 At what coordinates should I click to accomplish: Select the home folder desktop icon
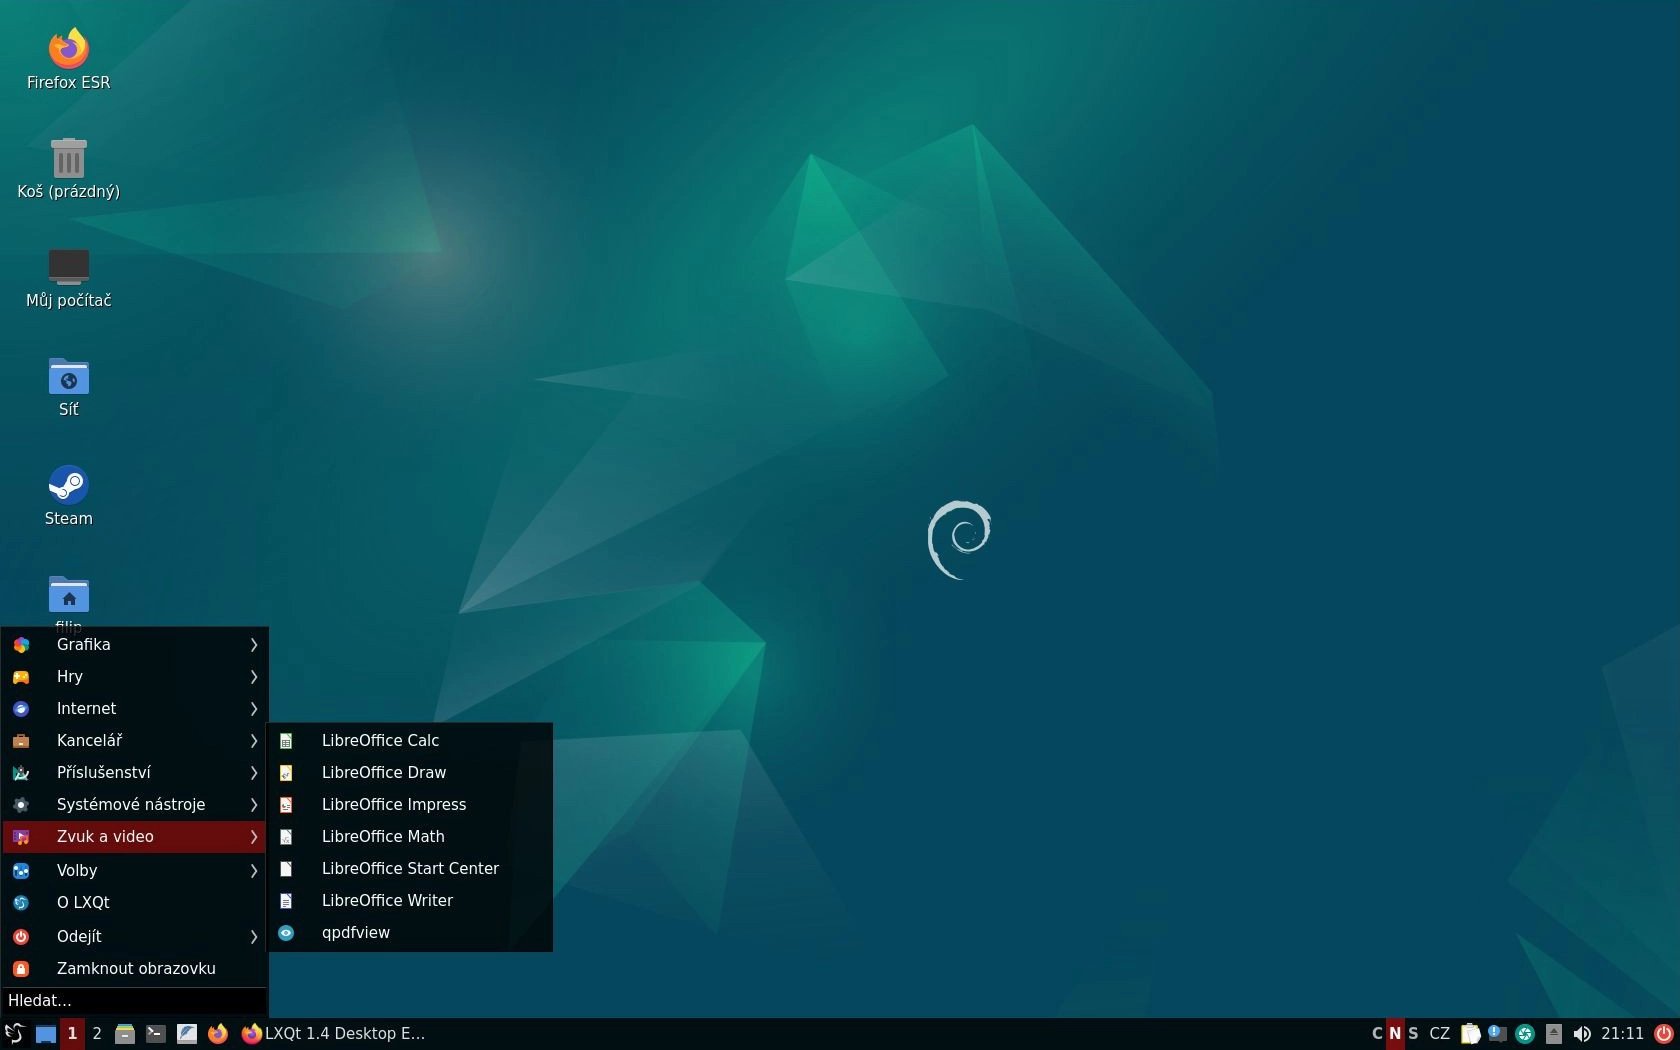click(68, 594)
